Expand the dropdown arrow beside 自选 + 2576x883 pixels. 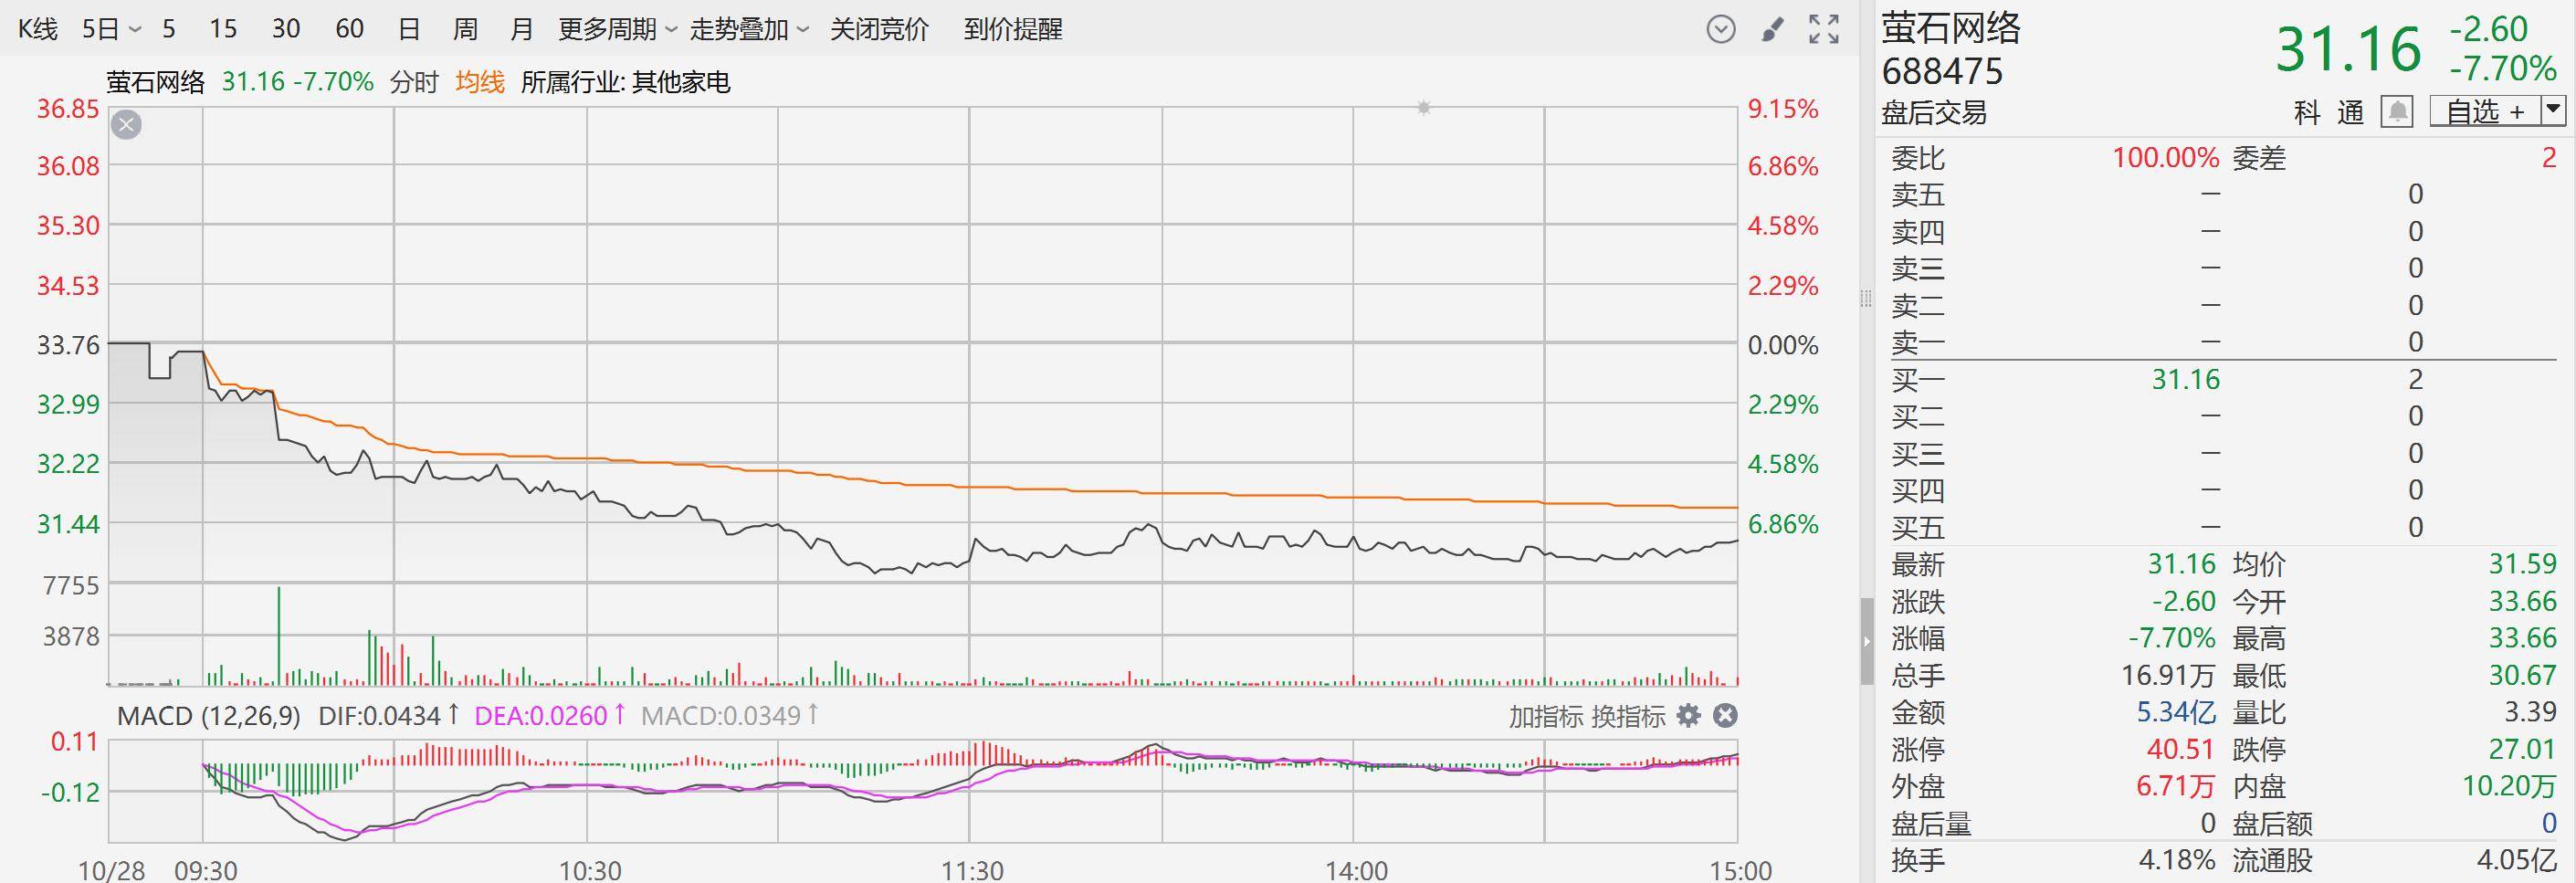tap(2553, 110)
